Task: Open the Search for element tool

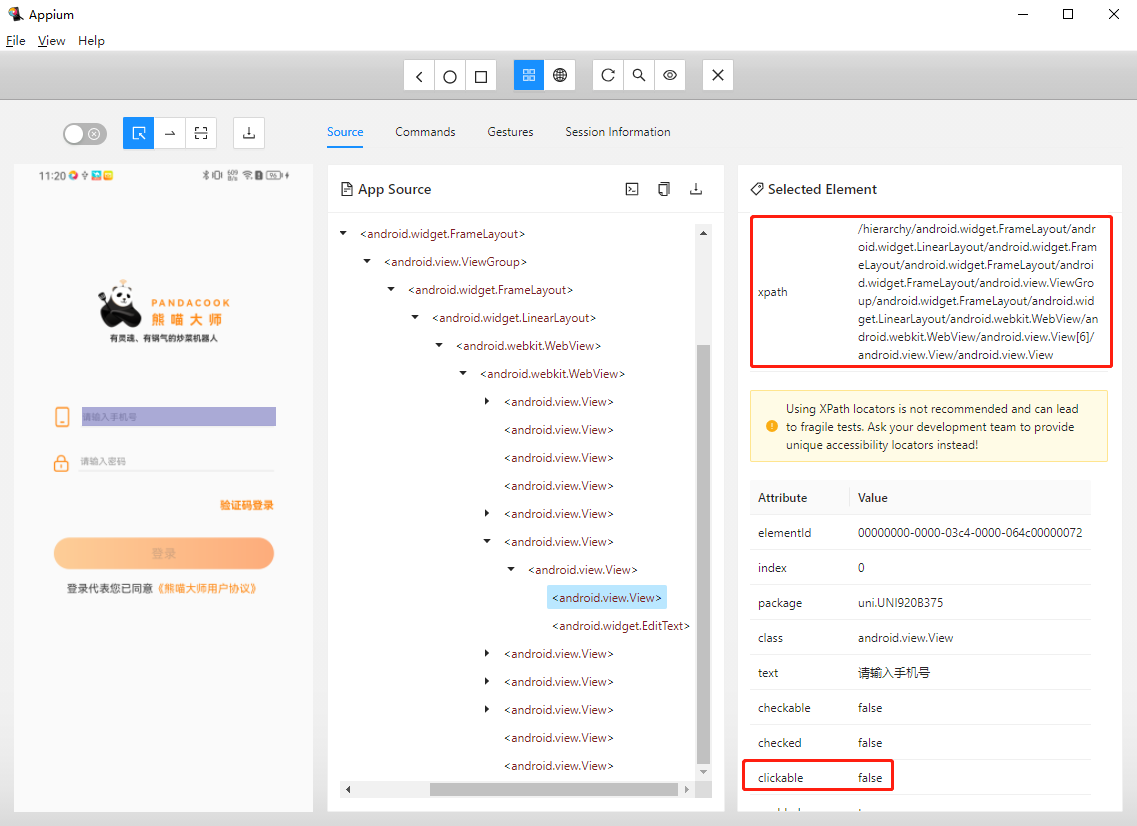Action: click(x=638, y=76)
